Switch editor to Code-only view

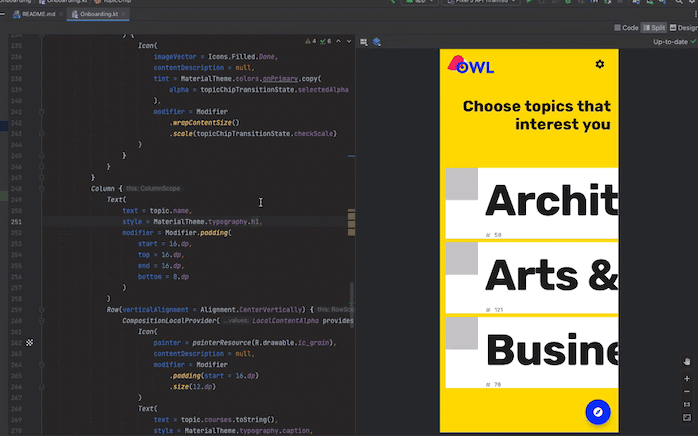[x=627, y=28]
